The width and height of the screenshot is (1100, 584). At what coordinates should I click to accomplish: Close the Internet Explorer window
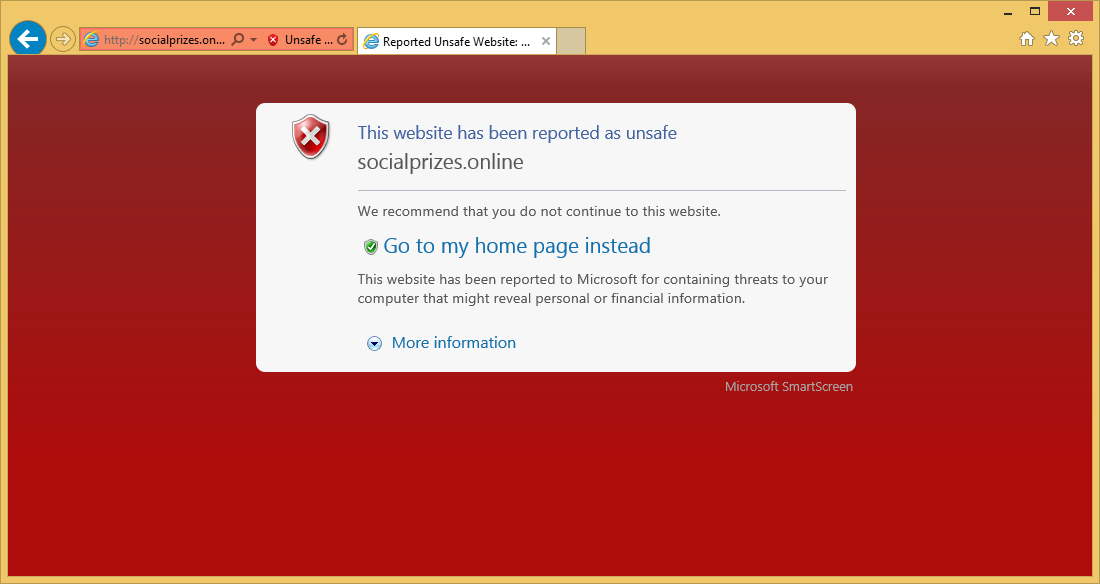point(1071,11)
